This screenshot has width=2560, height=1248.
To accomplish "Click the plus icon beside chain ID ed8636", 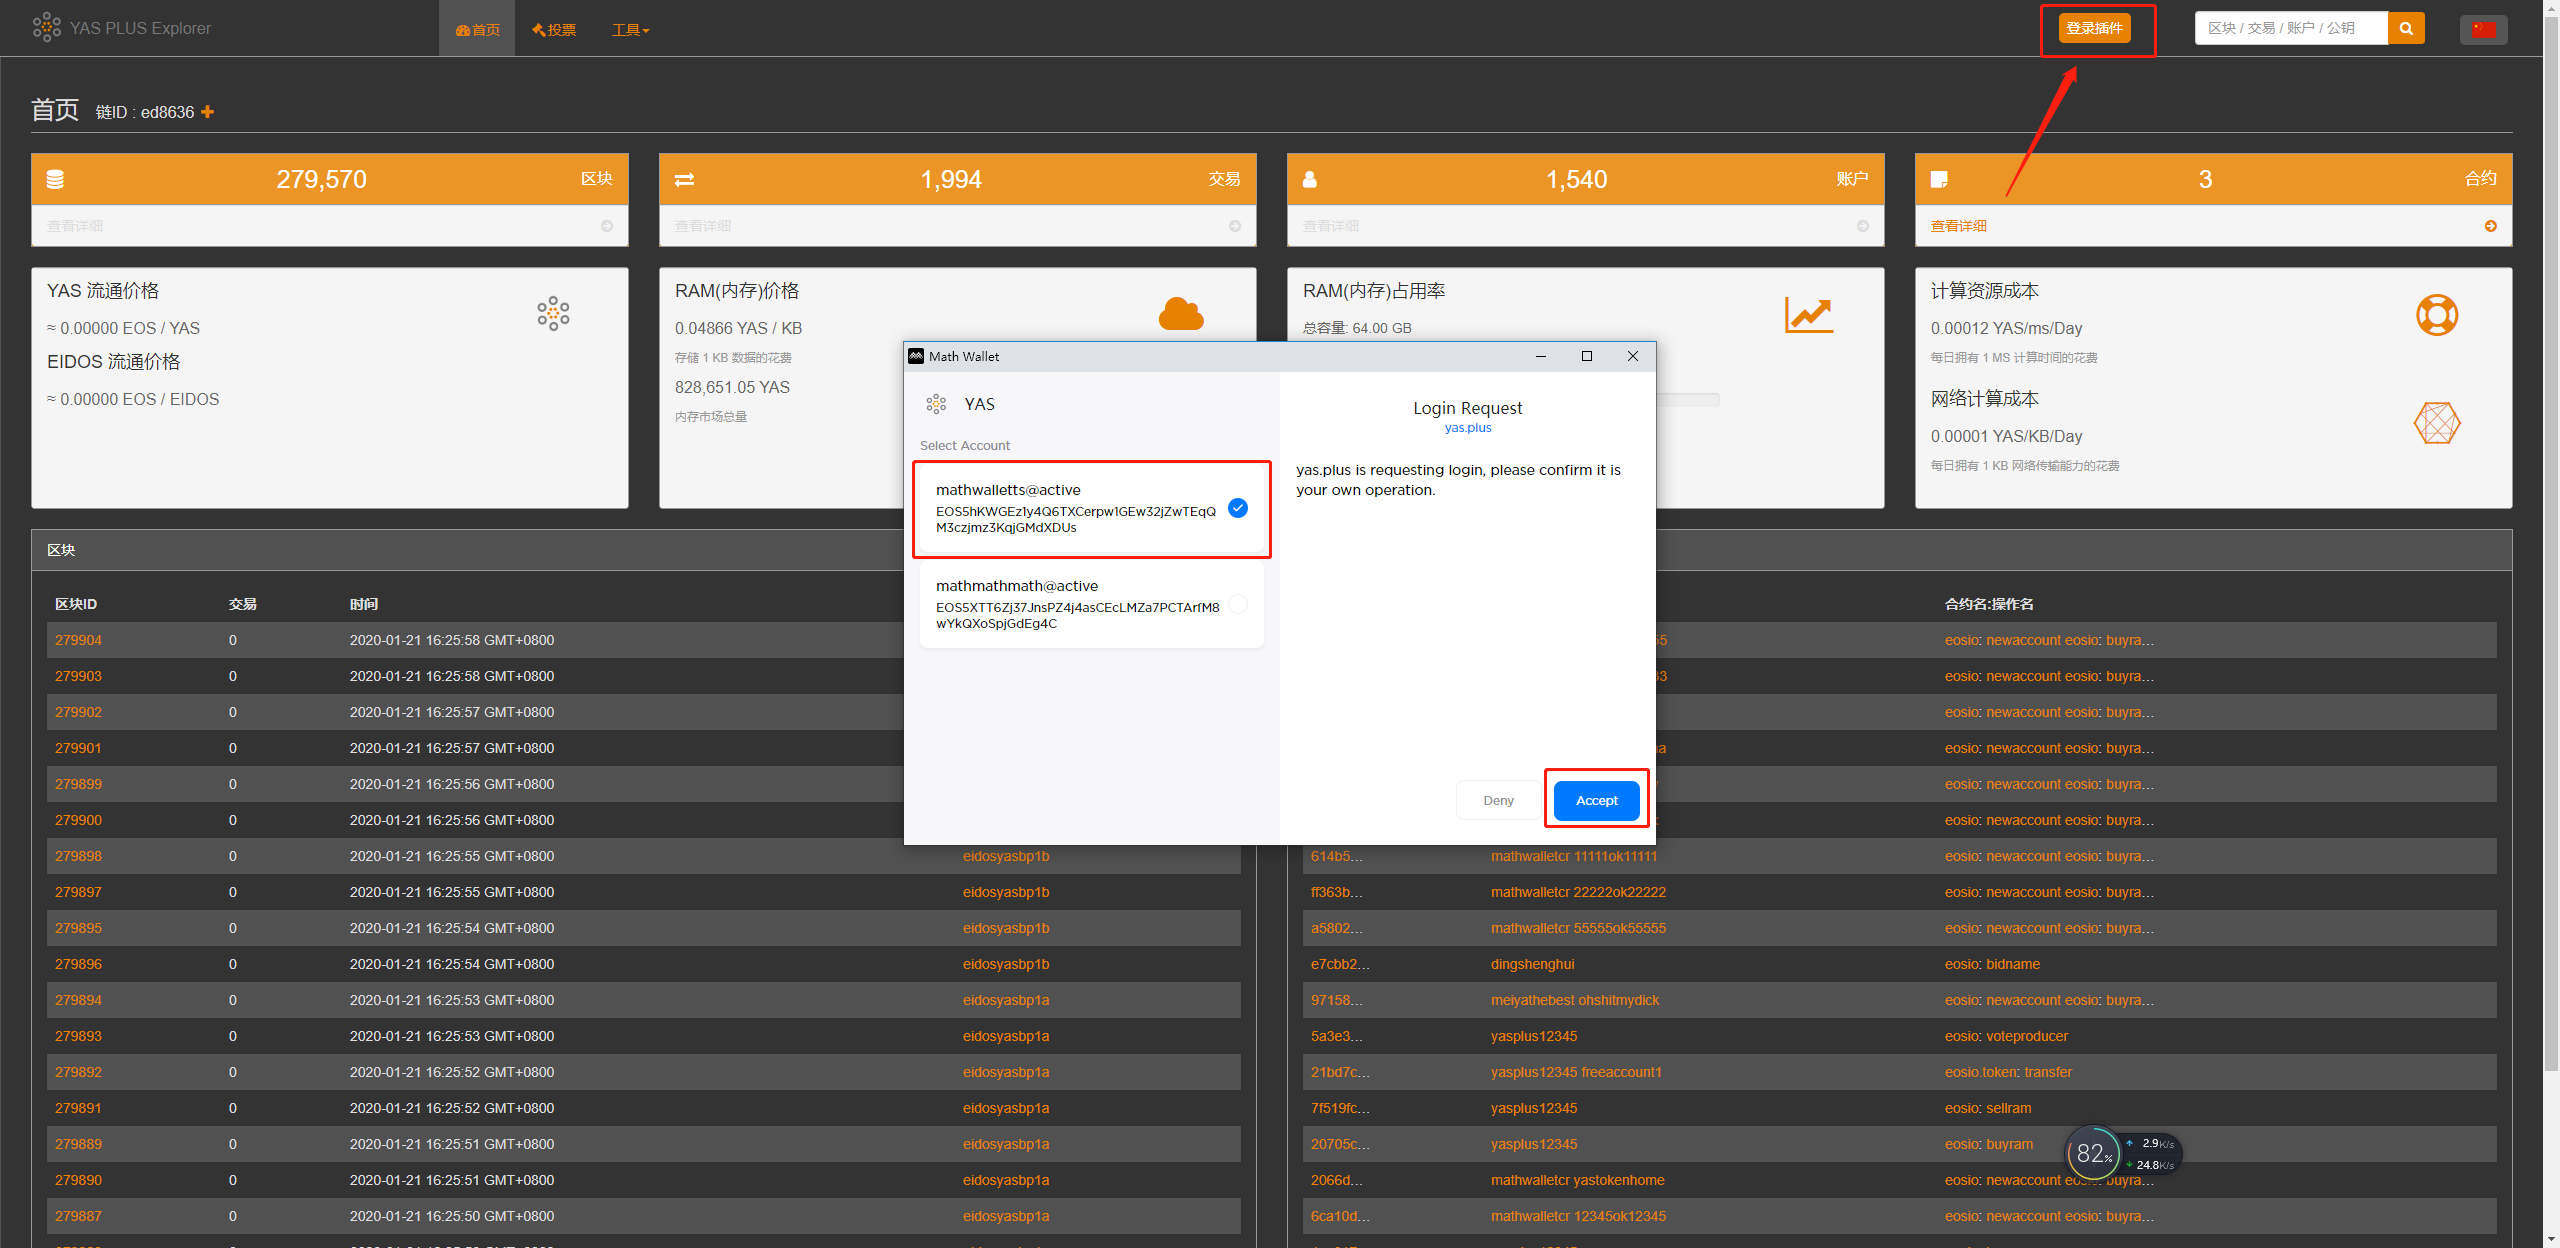I will (x=207, y=112).
